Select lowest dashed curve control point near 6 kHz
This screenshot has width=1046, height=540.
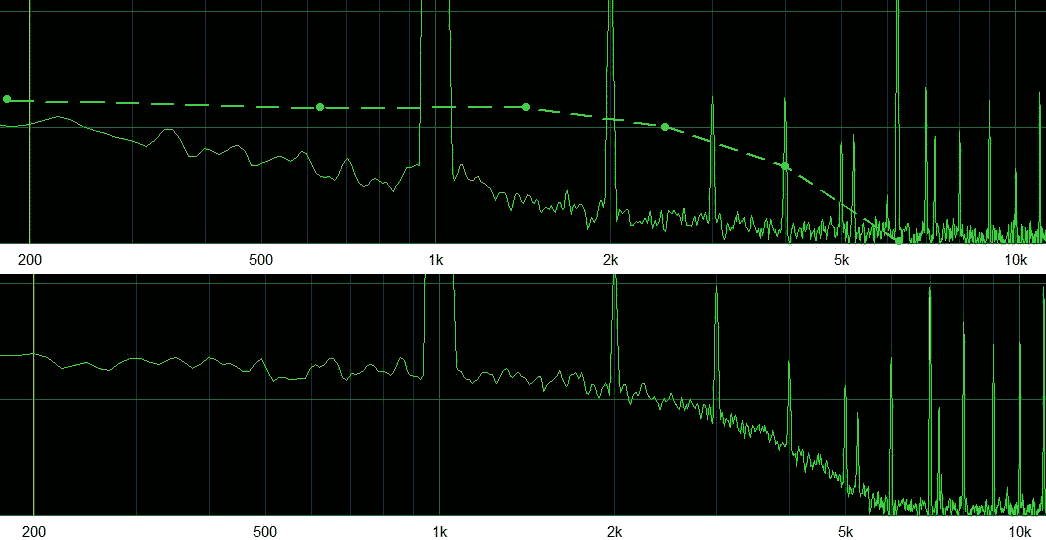899,240
